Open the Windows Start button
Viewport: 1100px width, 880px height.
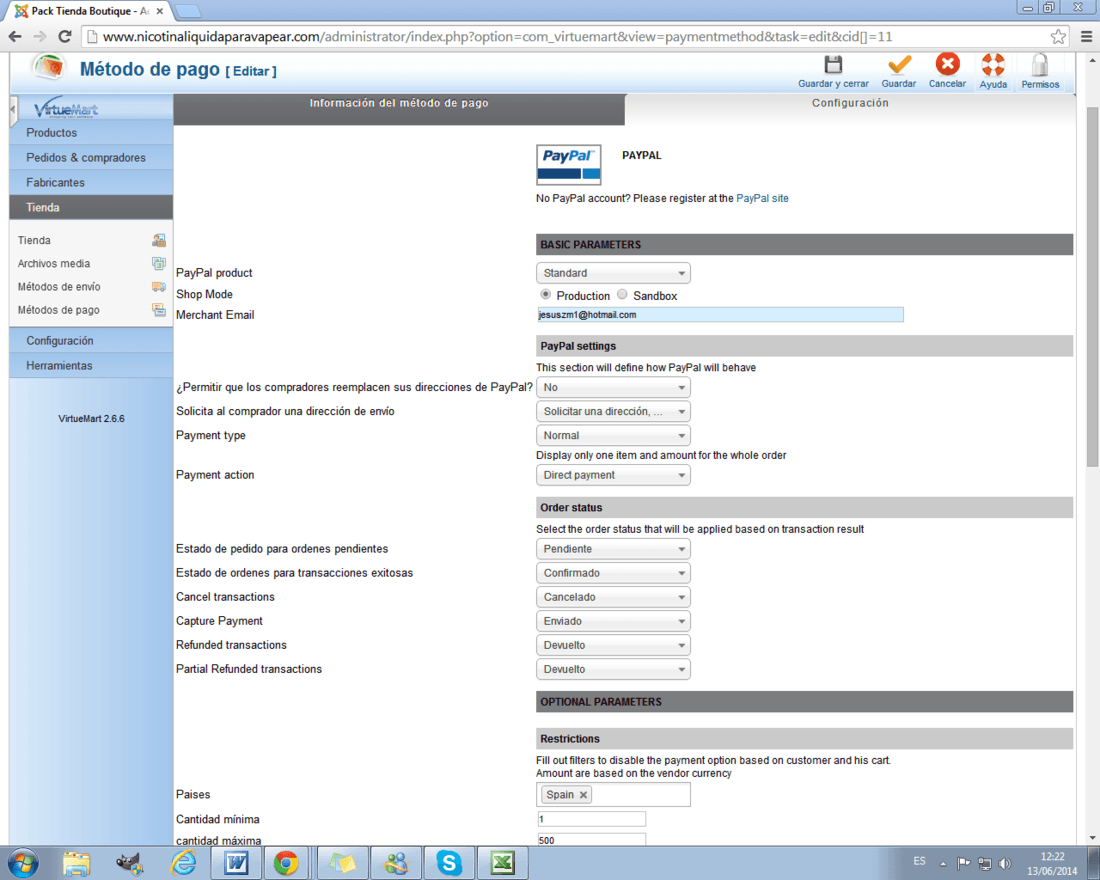click(x=22, y=863)
